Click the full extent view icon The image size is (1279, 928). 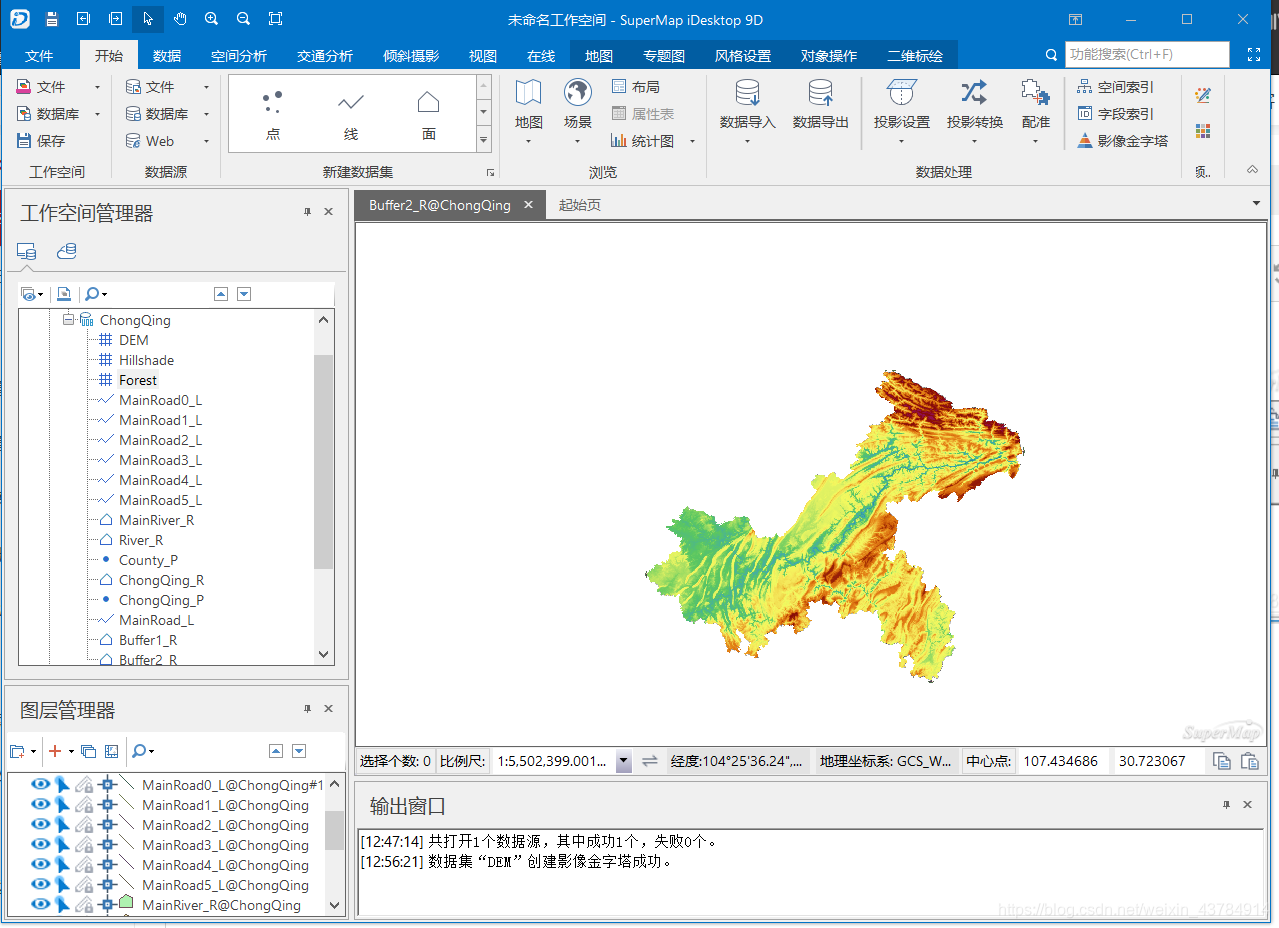pyautogui.click(x=276, y=19)
